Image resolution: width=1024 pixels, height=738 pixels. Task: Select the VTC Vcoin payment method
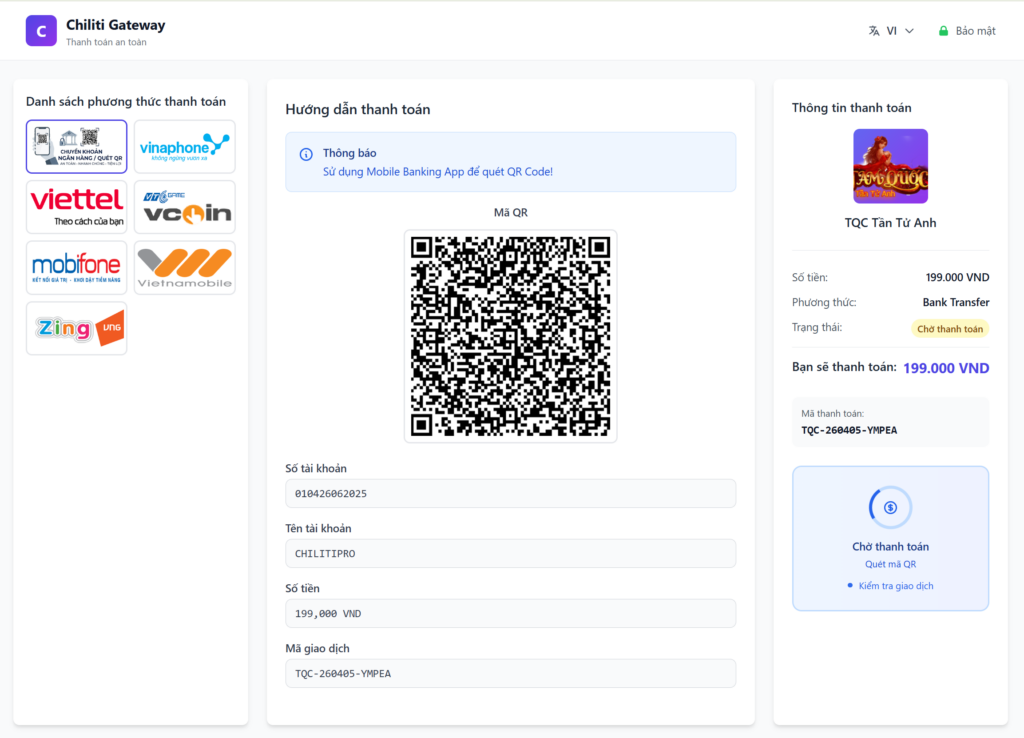tap(185, 207)
